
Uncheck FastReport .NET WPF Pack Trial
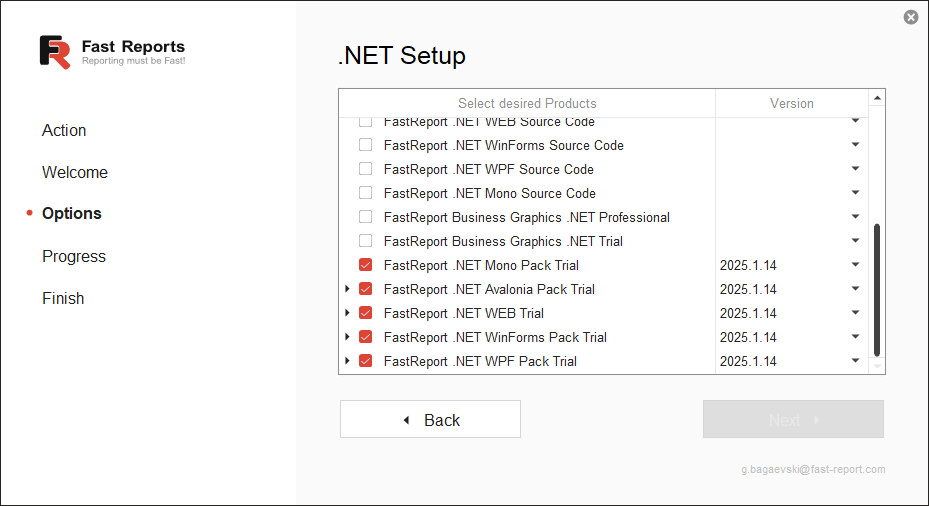[366, 361]
